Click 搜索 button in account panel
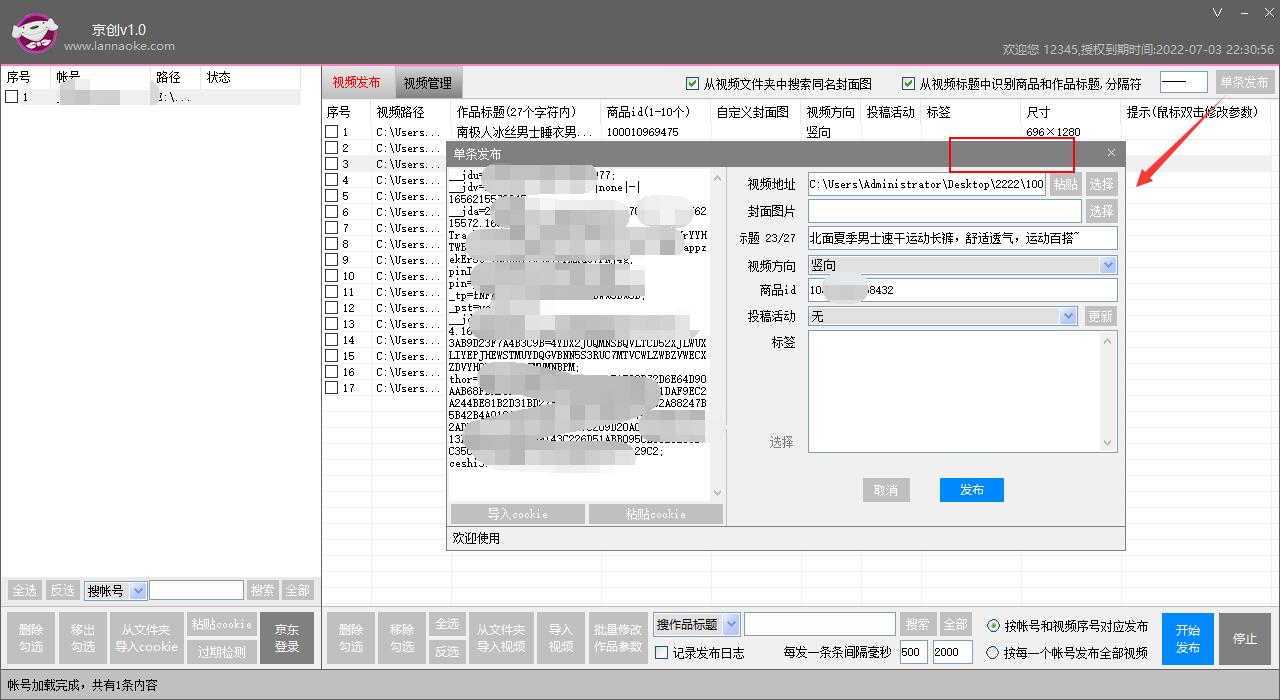The width and height of the screenshot is (1280, 700). (262, 591)
